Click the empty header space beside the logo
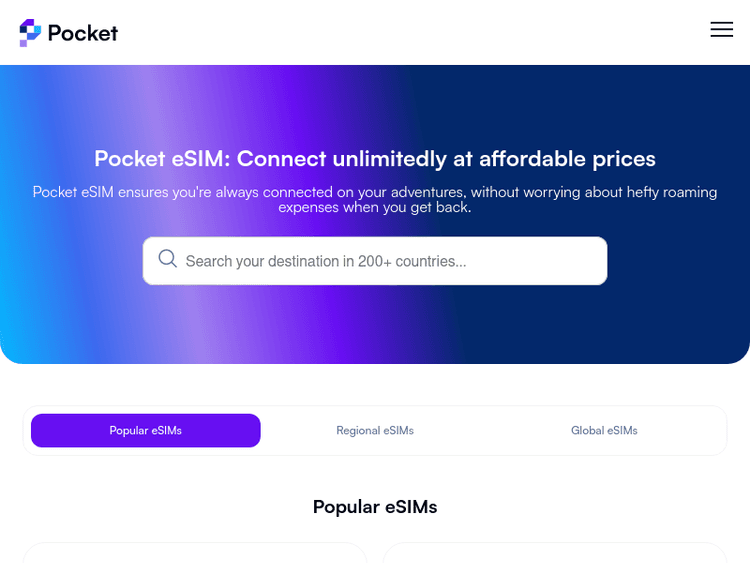Screen dimensions: 750x563 click(400, 32)
